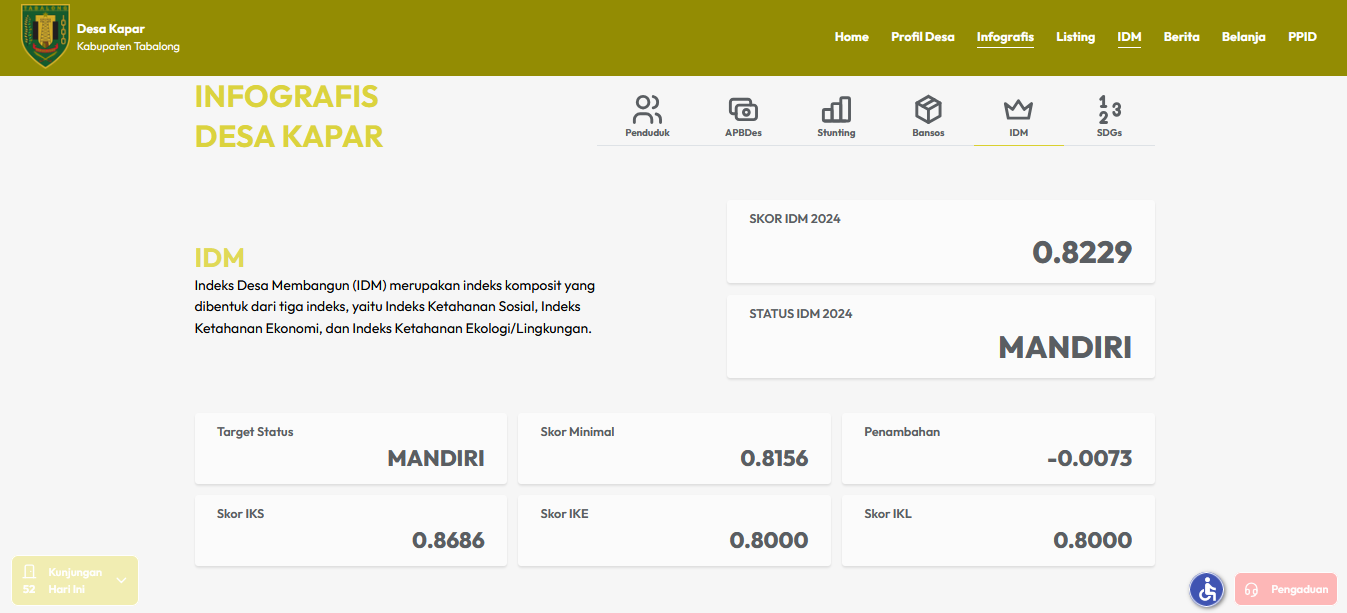
Task: Open the Penduduk infographic icon
Action: pyautogui.click(x=647, y=110)
